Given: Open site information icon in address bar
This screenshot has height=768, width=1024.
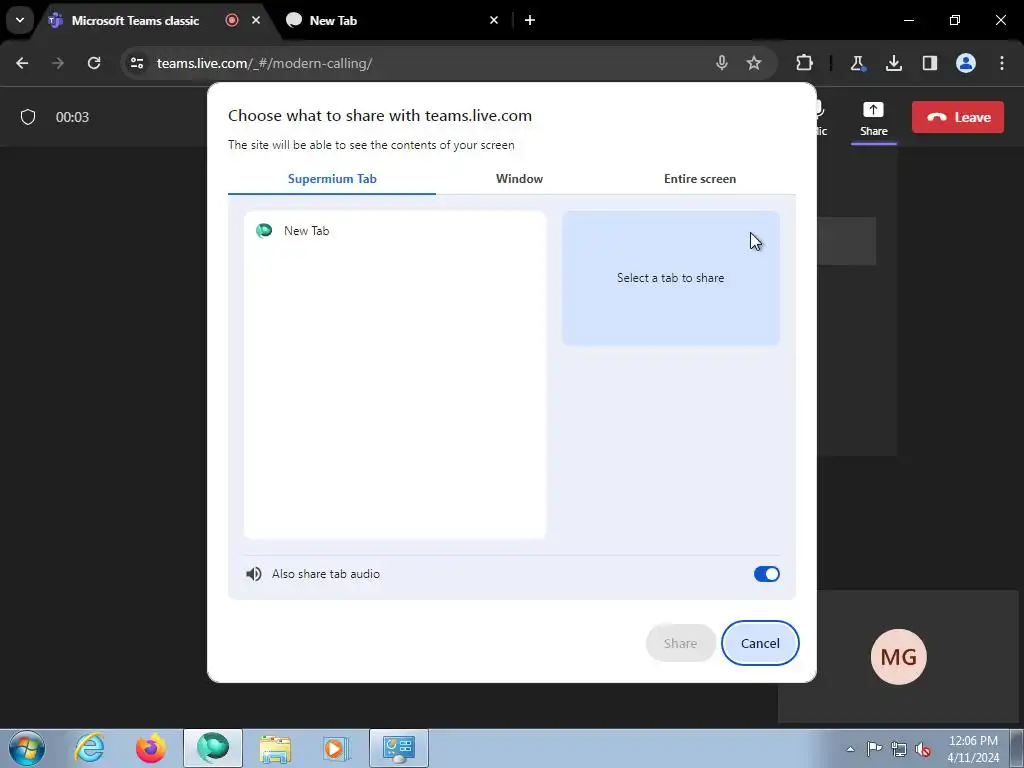Looking at the screenshot, I should tap(137, 63).
